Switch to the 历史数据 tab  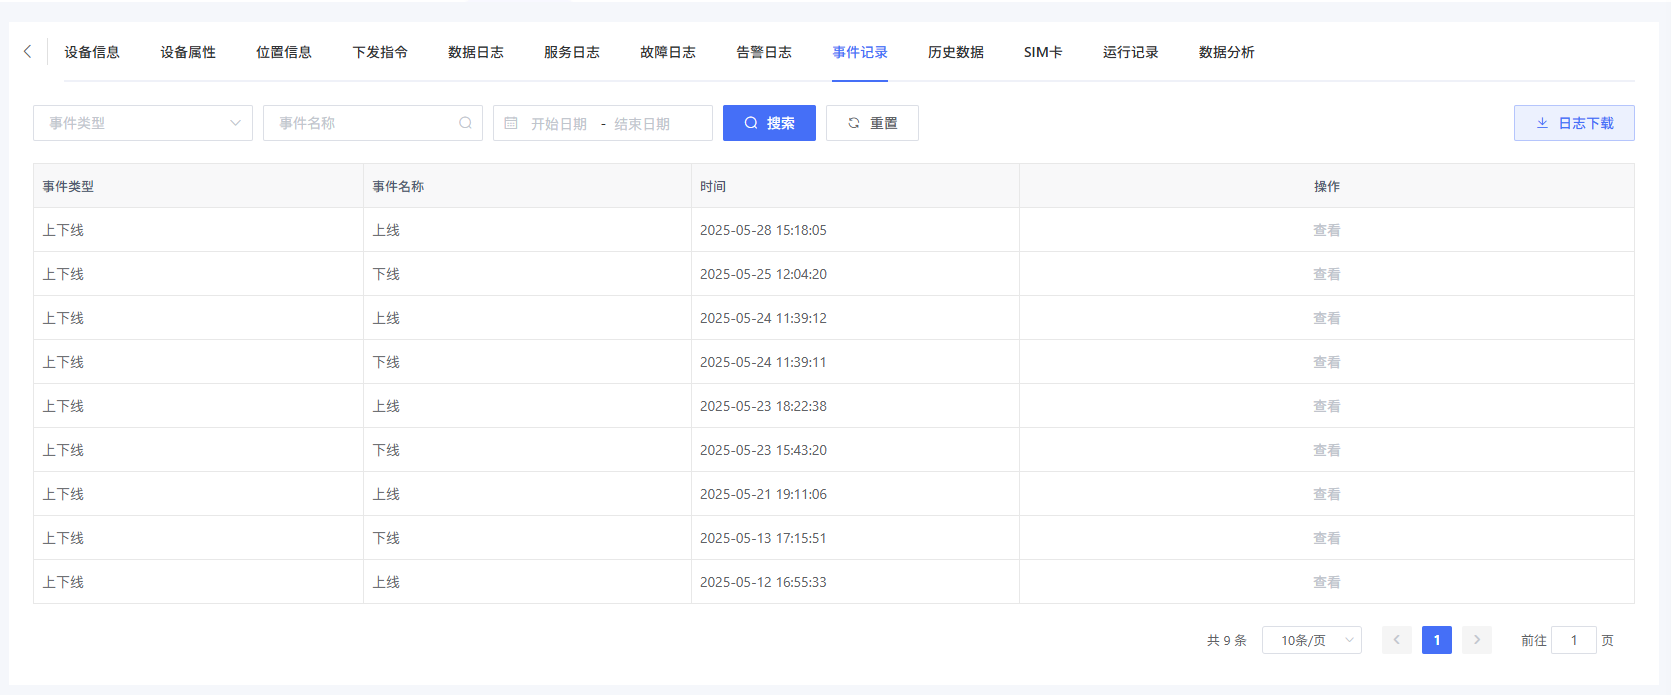tap(955, 52)
